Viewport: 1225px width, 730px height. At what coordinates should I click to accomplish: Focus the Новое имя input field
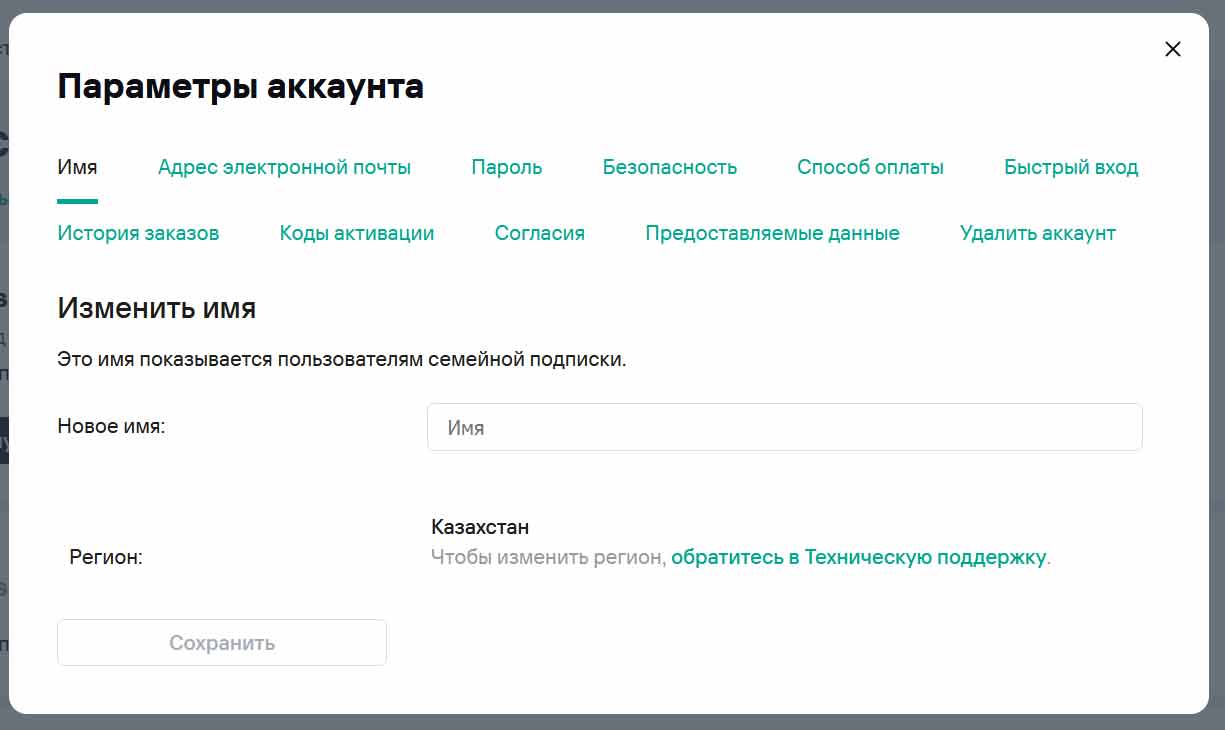point(784,427)
